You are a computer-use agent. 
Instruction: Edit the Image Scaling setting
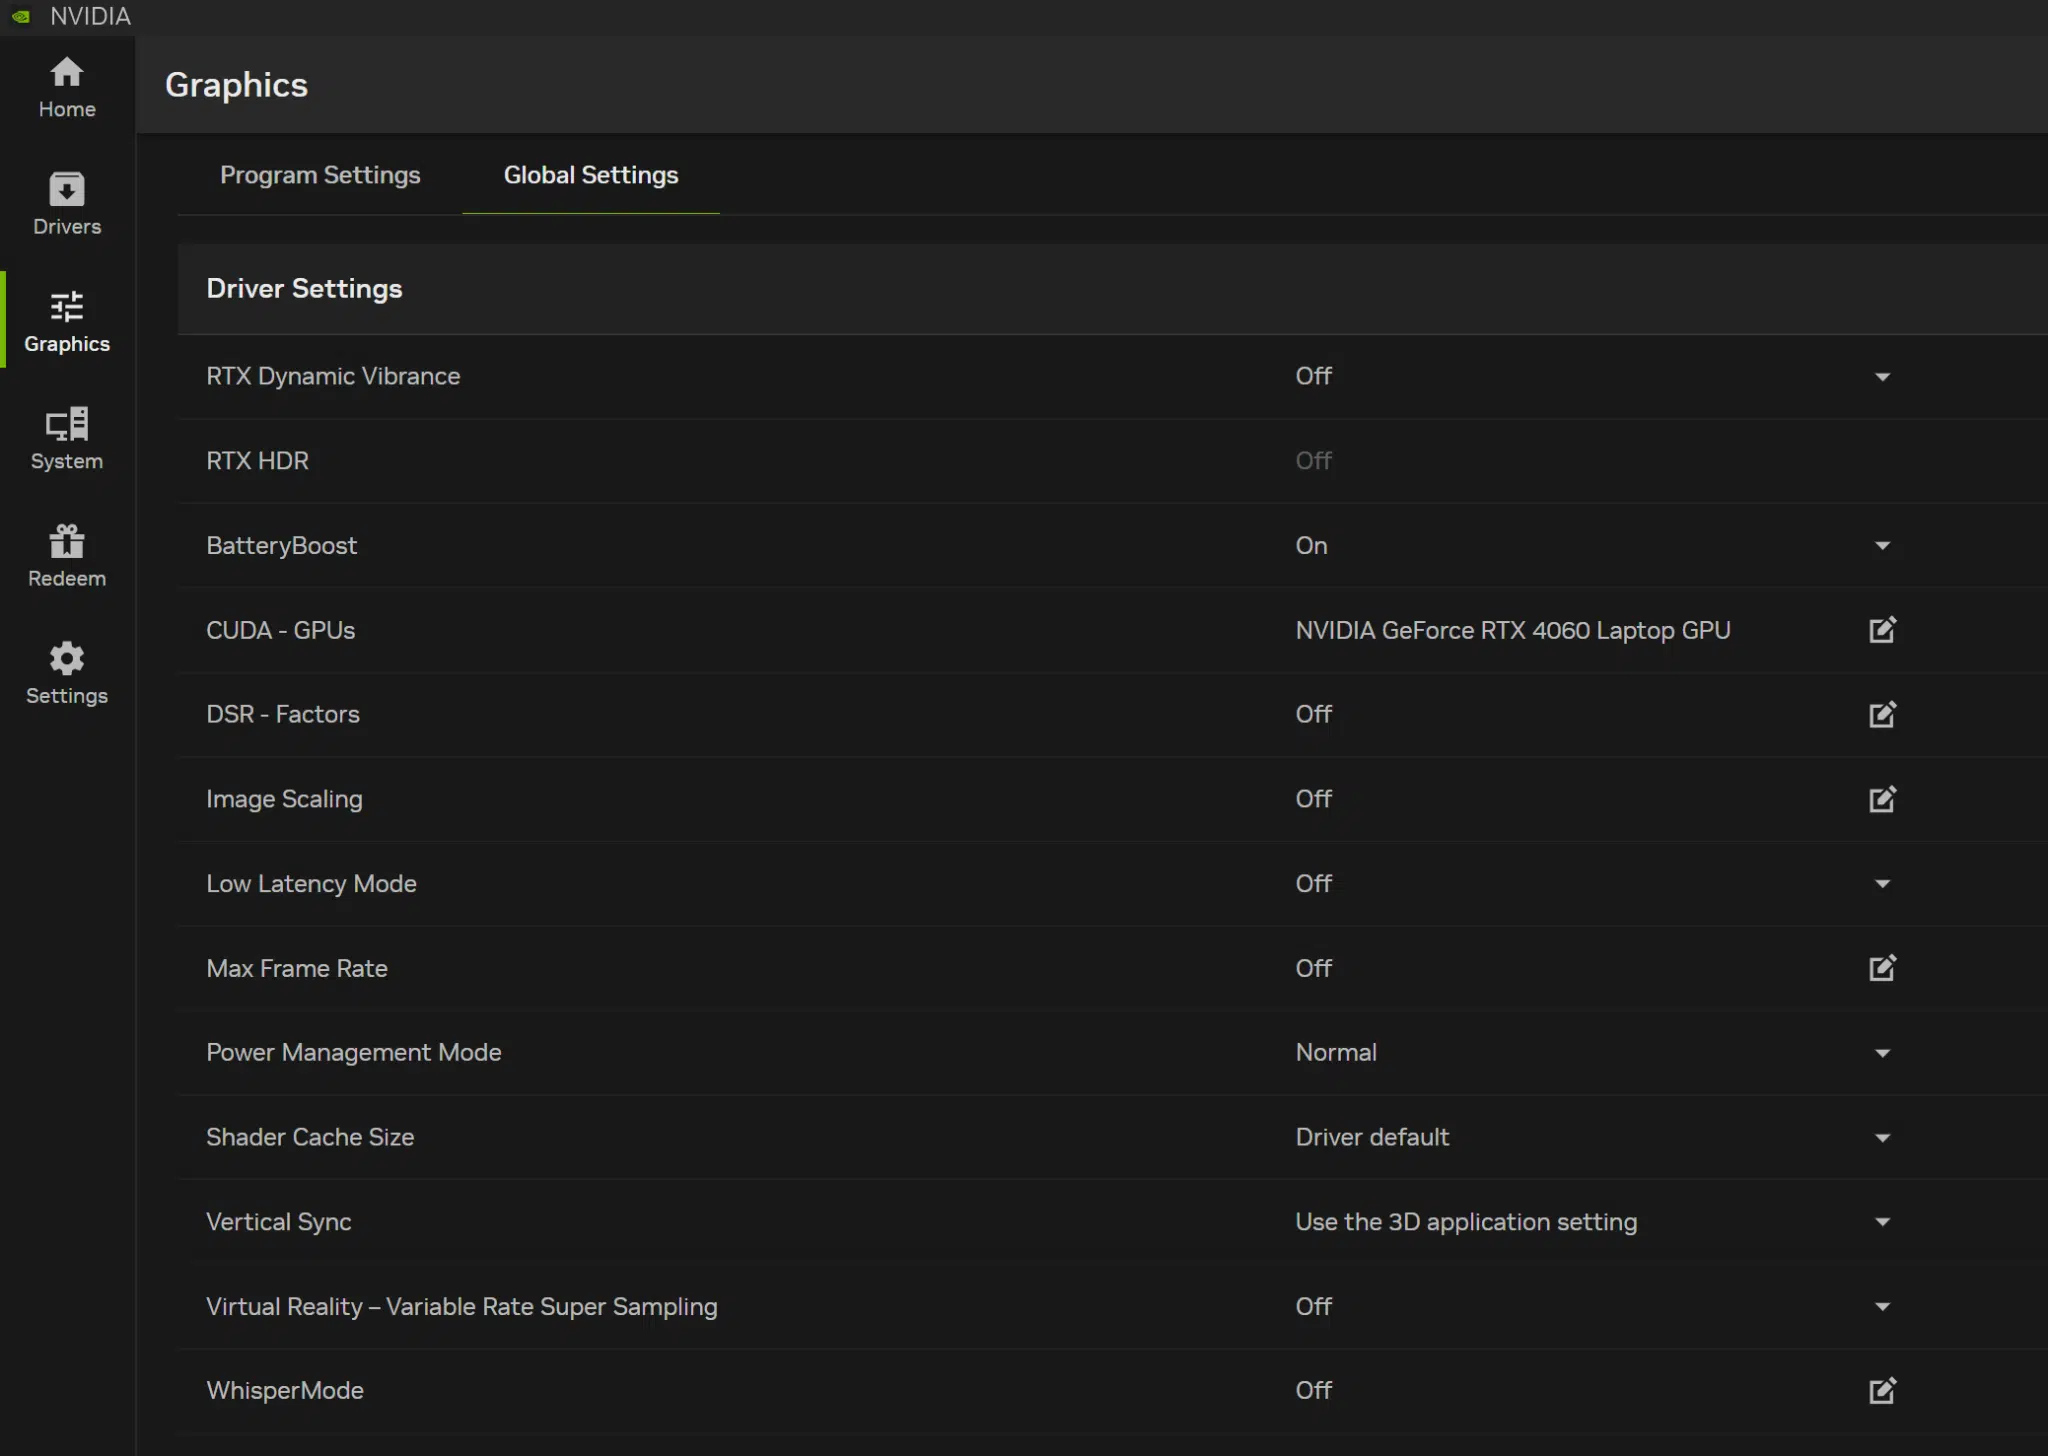[x=1882, y=799]
